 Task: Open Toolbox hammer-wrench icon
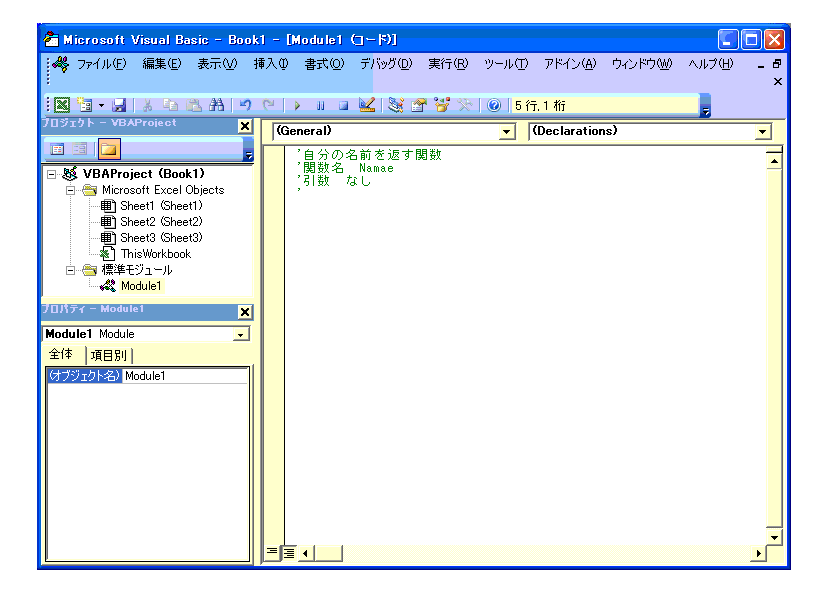click(465, 105)
